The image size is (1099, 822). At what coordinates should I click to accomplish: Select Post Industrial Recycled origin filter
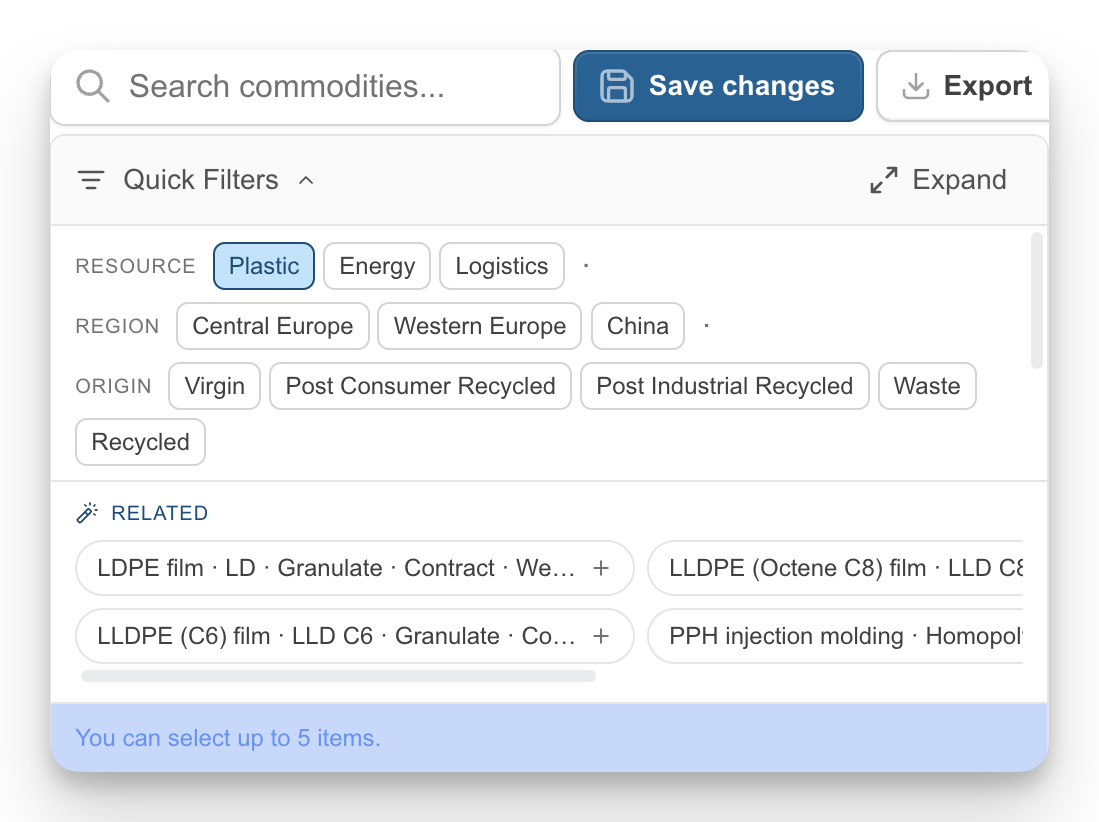[x=725, y=386]
